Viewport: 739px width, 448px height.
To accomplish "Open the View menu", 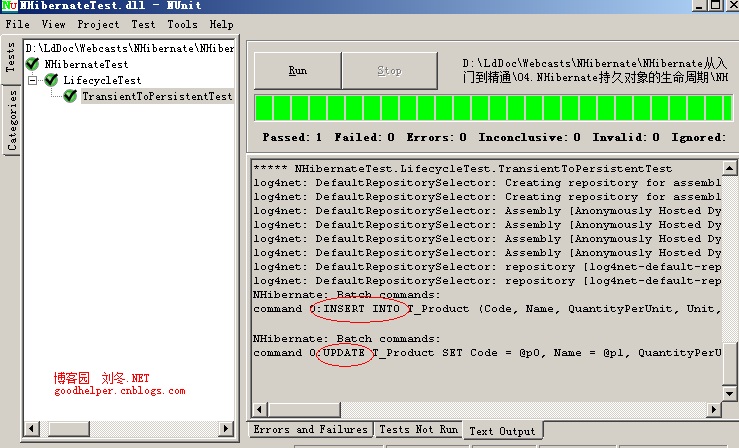I will click(53, 24).
